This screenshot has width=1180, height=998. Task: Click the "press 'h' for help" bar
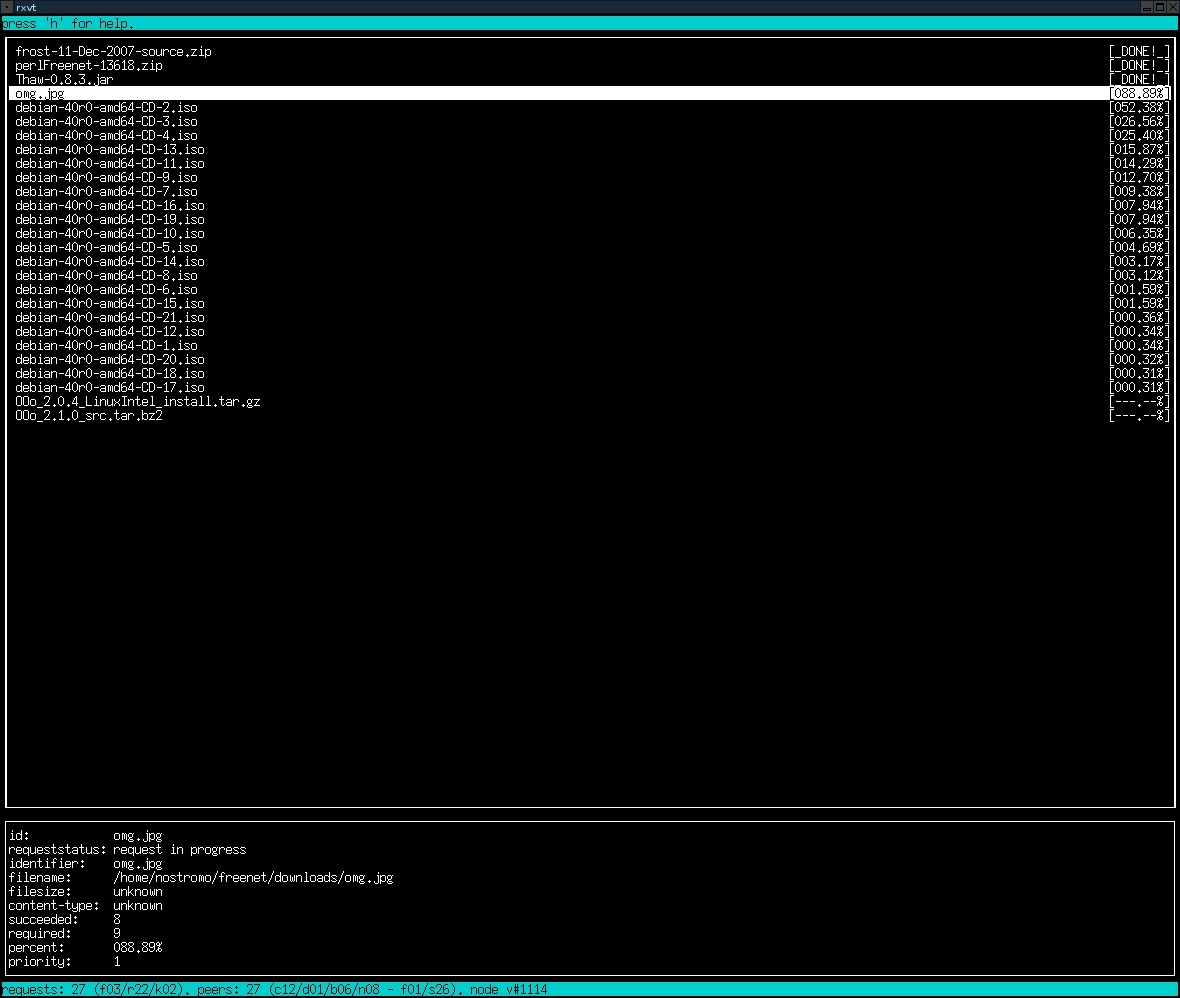point(68,23)
